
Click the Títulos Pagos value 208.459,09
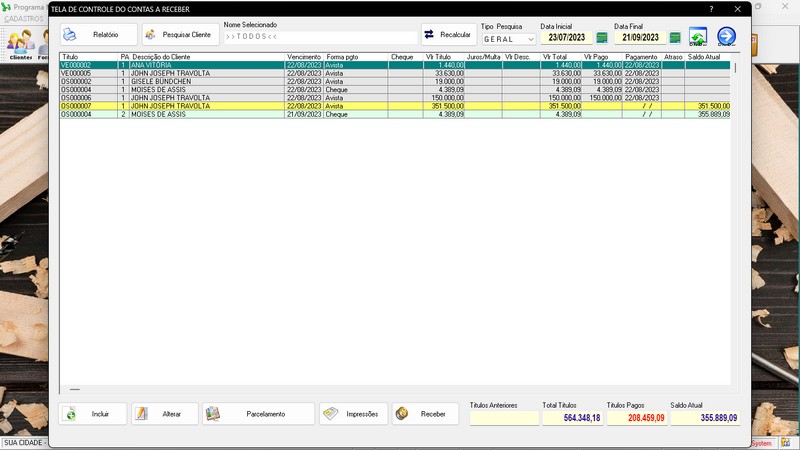[x=636, y=418]
